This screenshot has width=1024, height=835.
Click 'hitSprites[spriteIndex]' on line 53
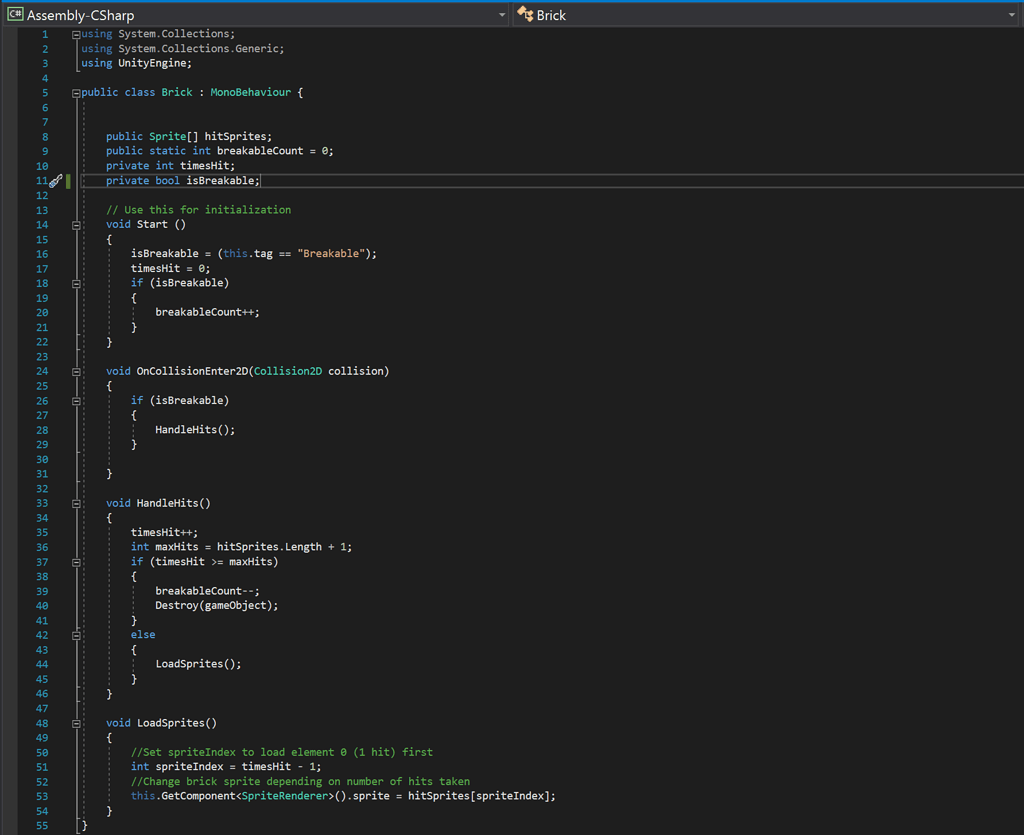[479, 796]
